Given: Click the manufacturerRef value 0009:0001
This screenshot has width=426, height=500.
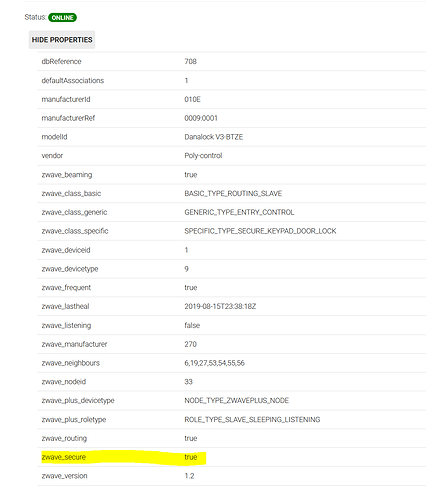Looking at the screenshot, I should point(201,118).
